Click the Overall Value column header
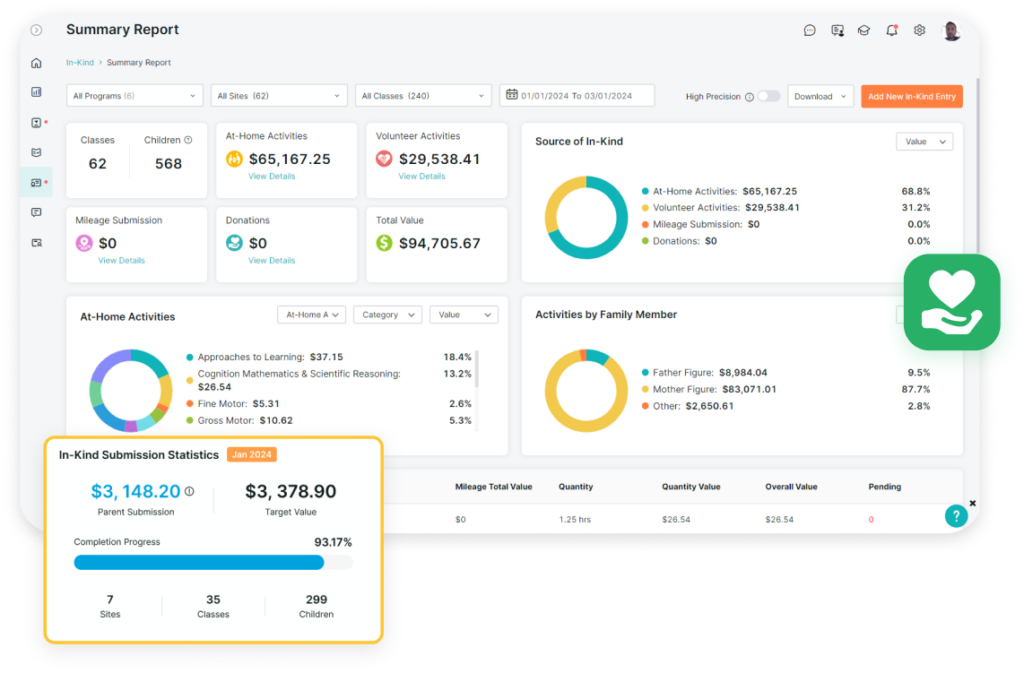 pos(791,487)
